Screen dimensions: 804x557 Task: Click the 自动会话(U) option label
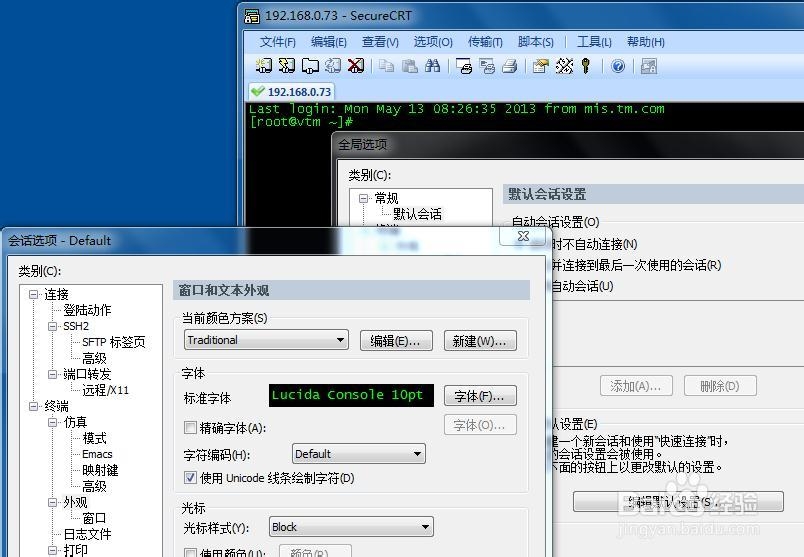point(583,286)
